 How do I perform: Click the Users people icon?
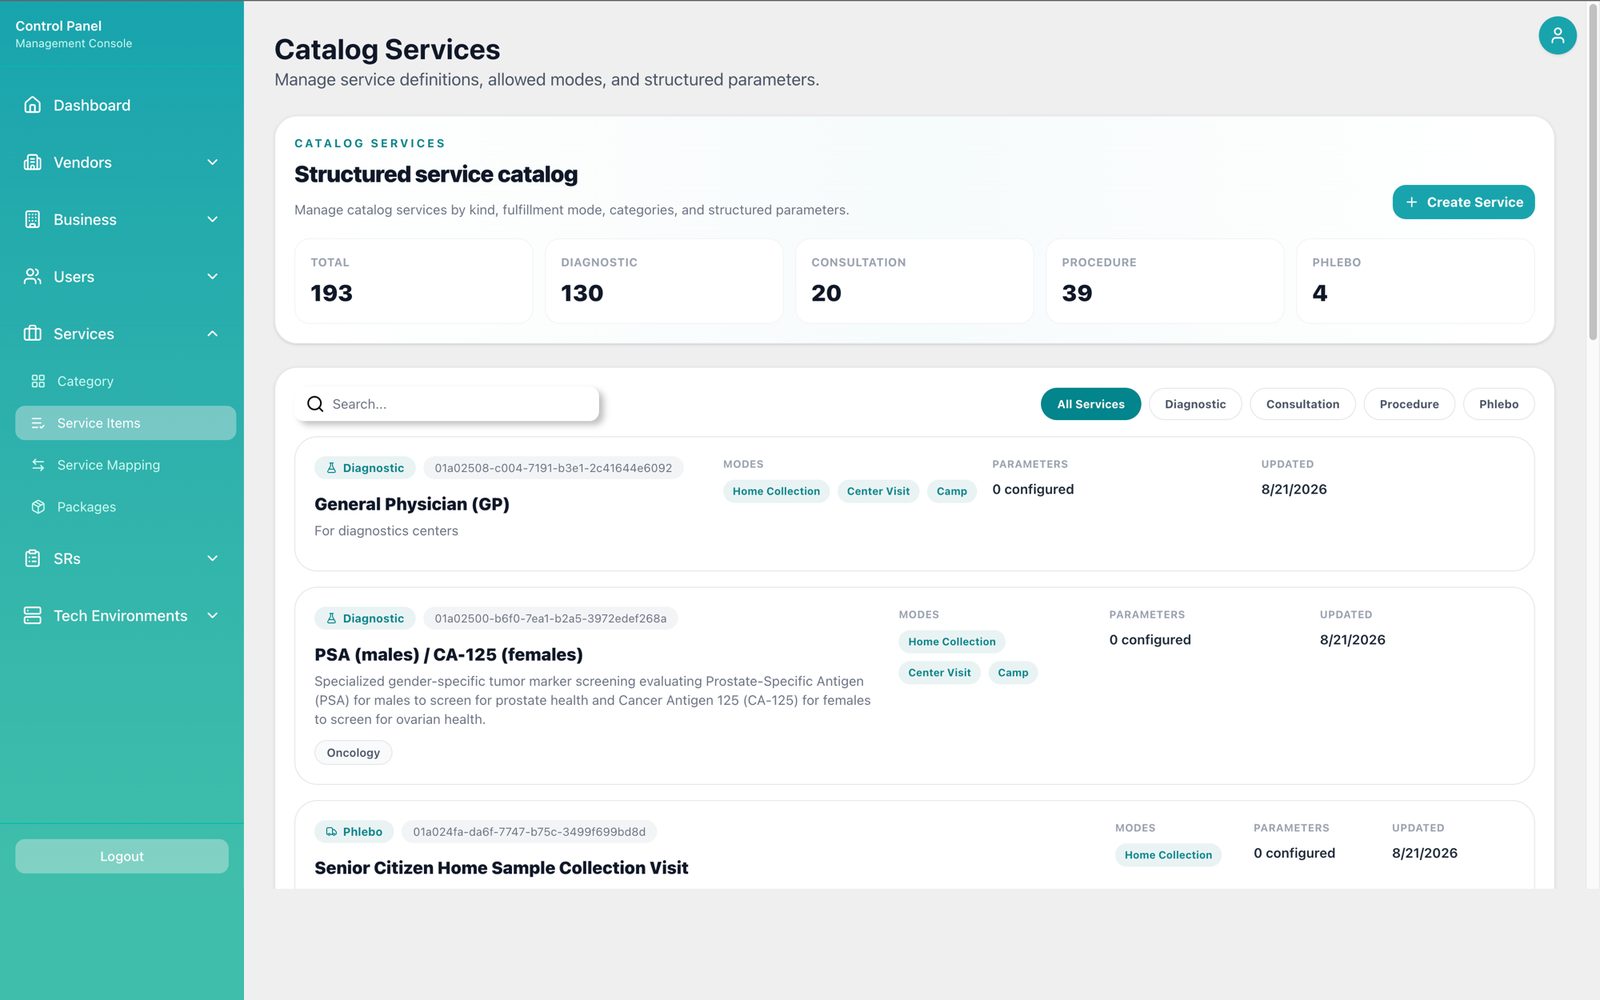click(33, 276)
